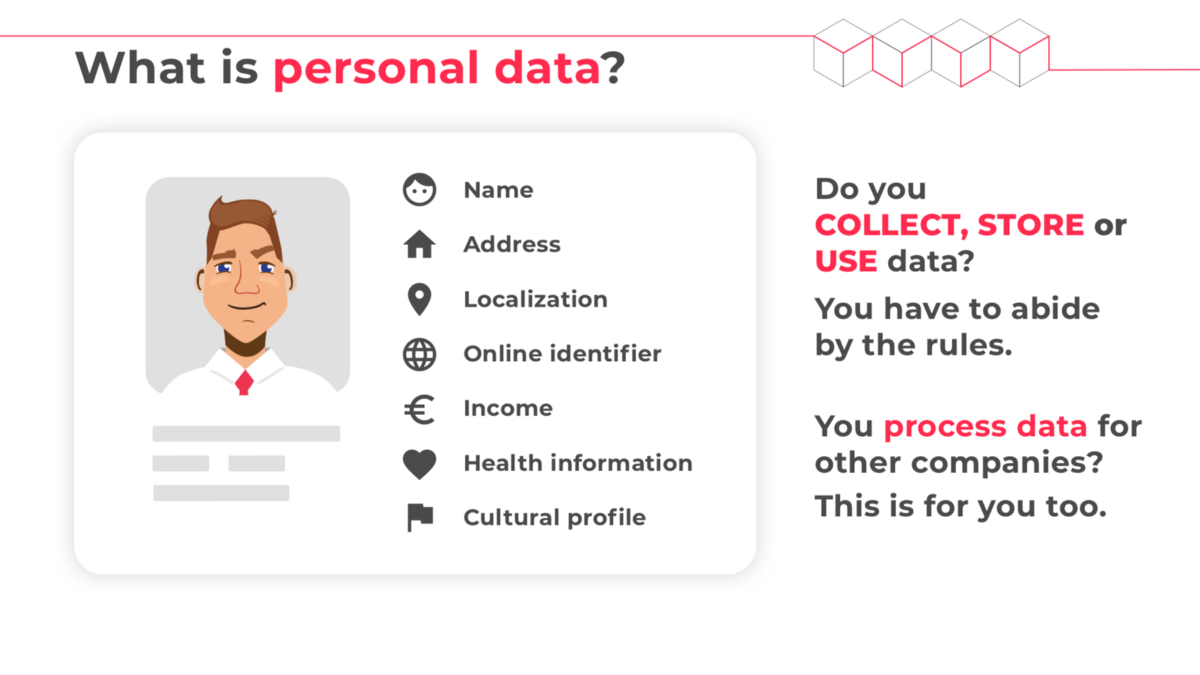The image size is (1200, 675).
Task: Select the "Localization" label
Action: pyautogui.click(x=535, y=299)
